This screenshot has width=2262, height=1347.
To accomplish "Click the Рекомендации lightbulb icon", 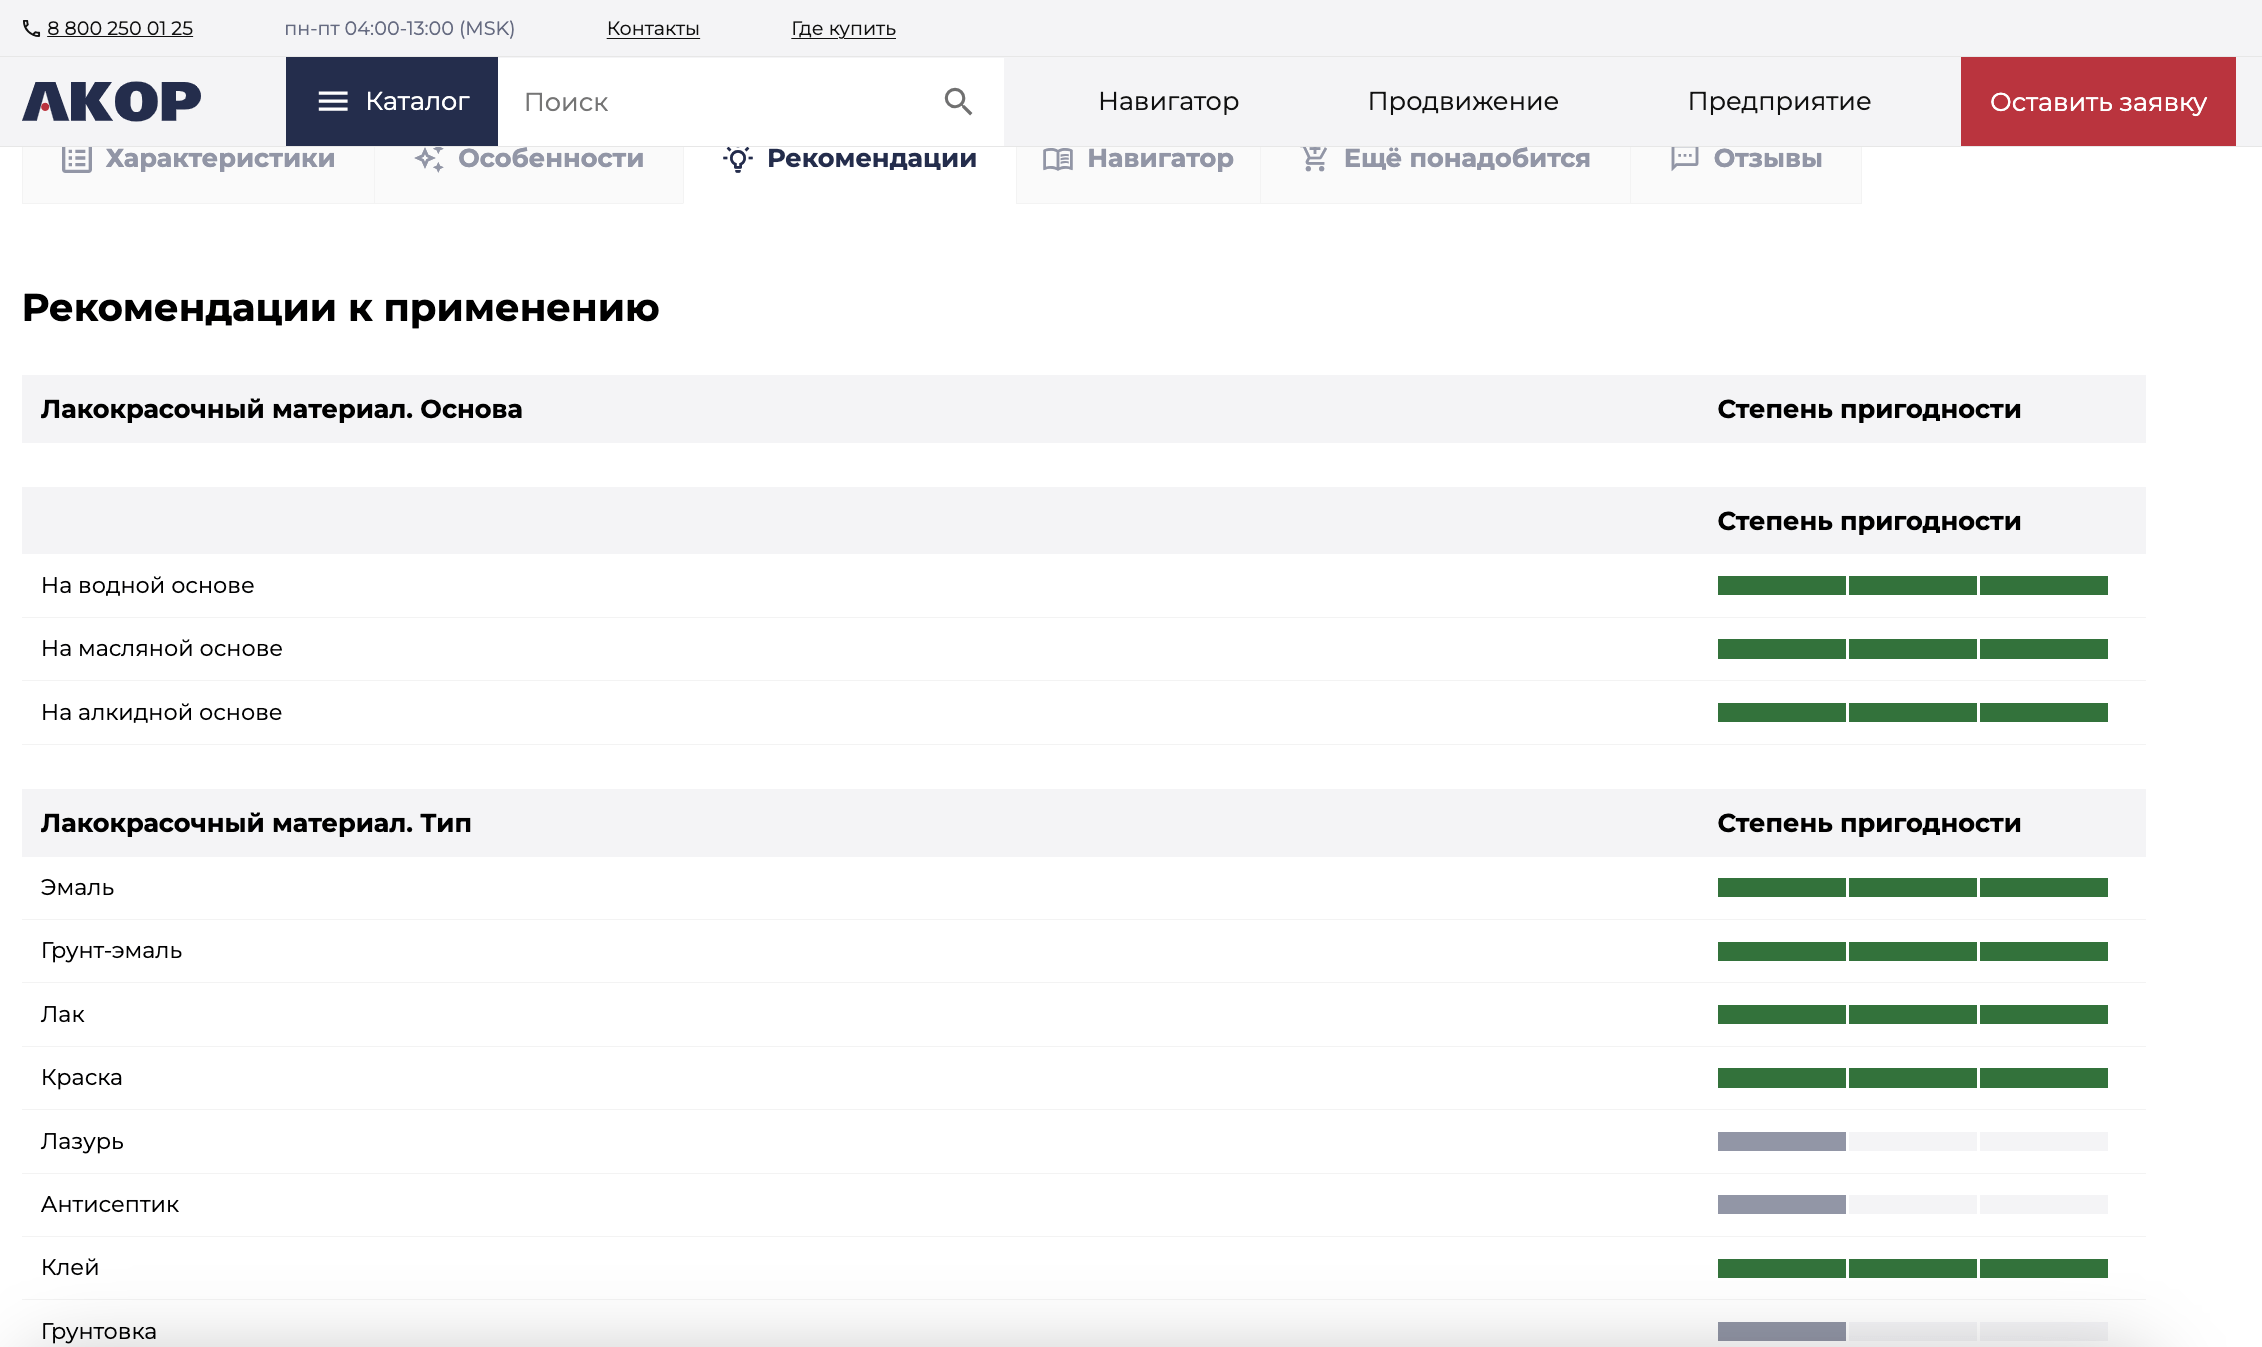I will [738, 159].
